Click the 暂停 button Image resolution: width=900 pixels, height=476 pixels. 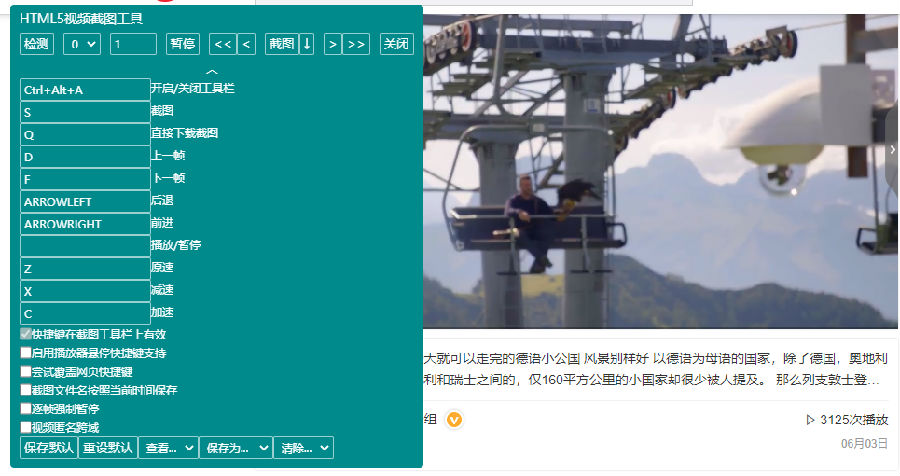point(183,44)
